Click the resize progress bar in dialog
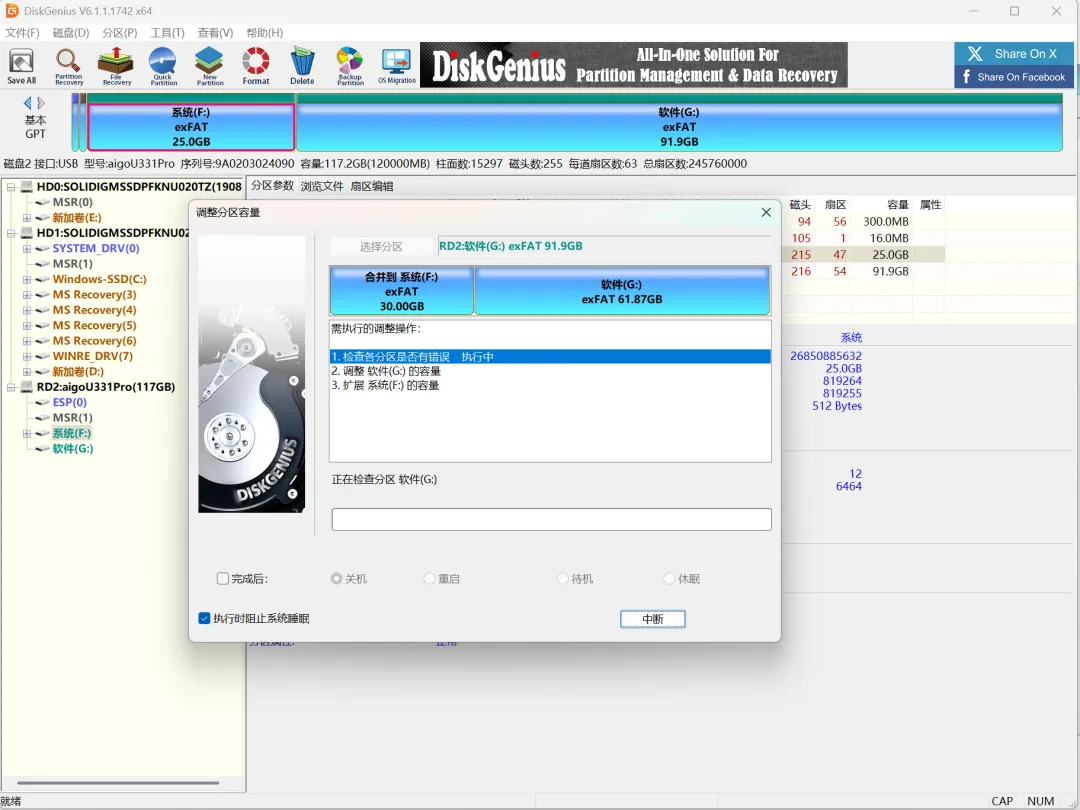 tap(551, 519)
